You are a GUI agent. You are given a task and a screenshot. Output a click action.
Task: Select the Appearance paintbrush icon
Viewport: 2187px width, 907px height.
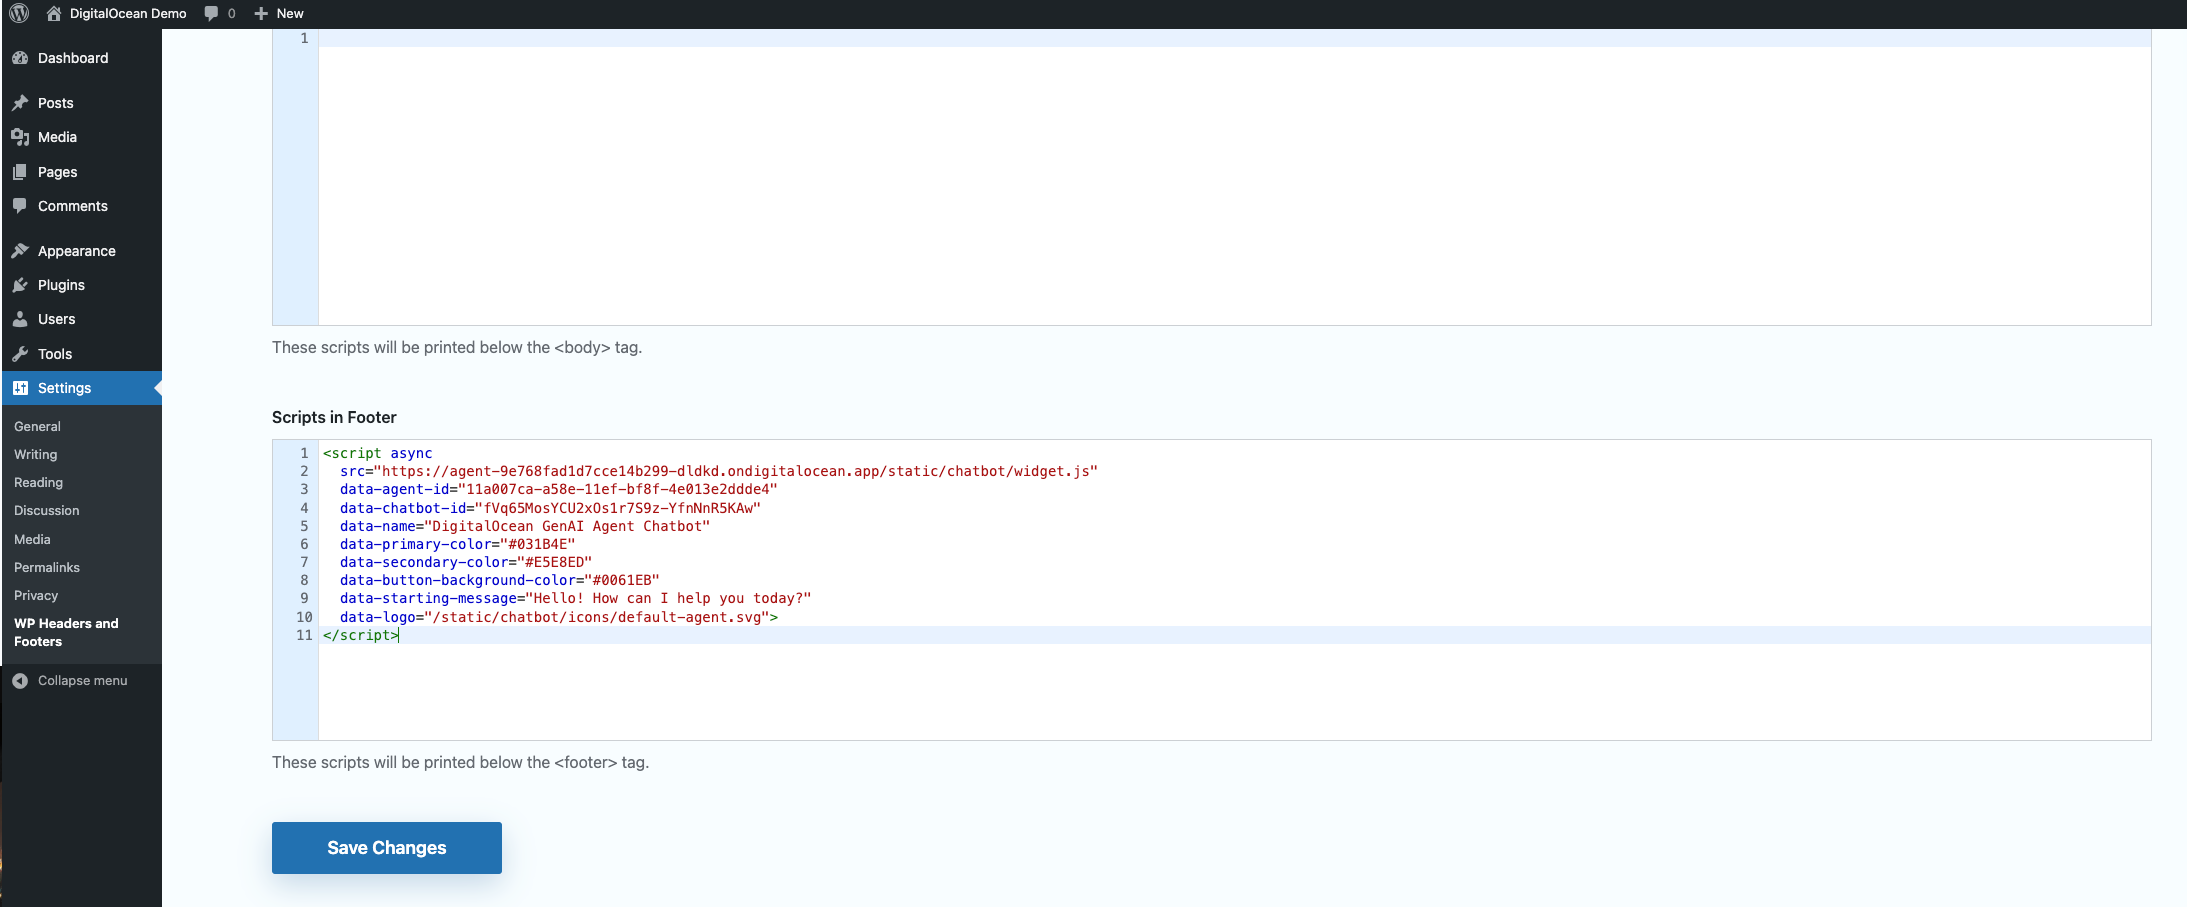click(21, 250)
